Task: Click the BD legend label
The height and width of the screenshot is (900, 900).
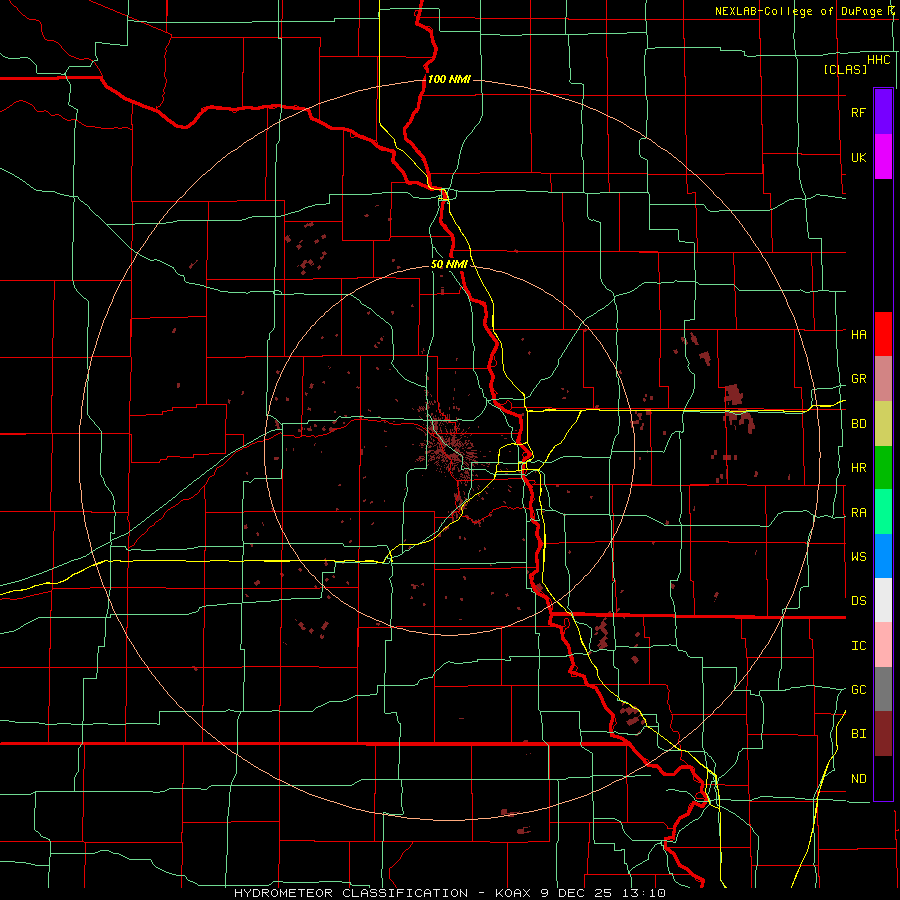Action: (x=858, y=424)
